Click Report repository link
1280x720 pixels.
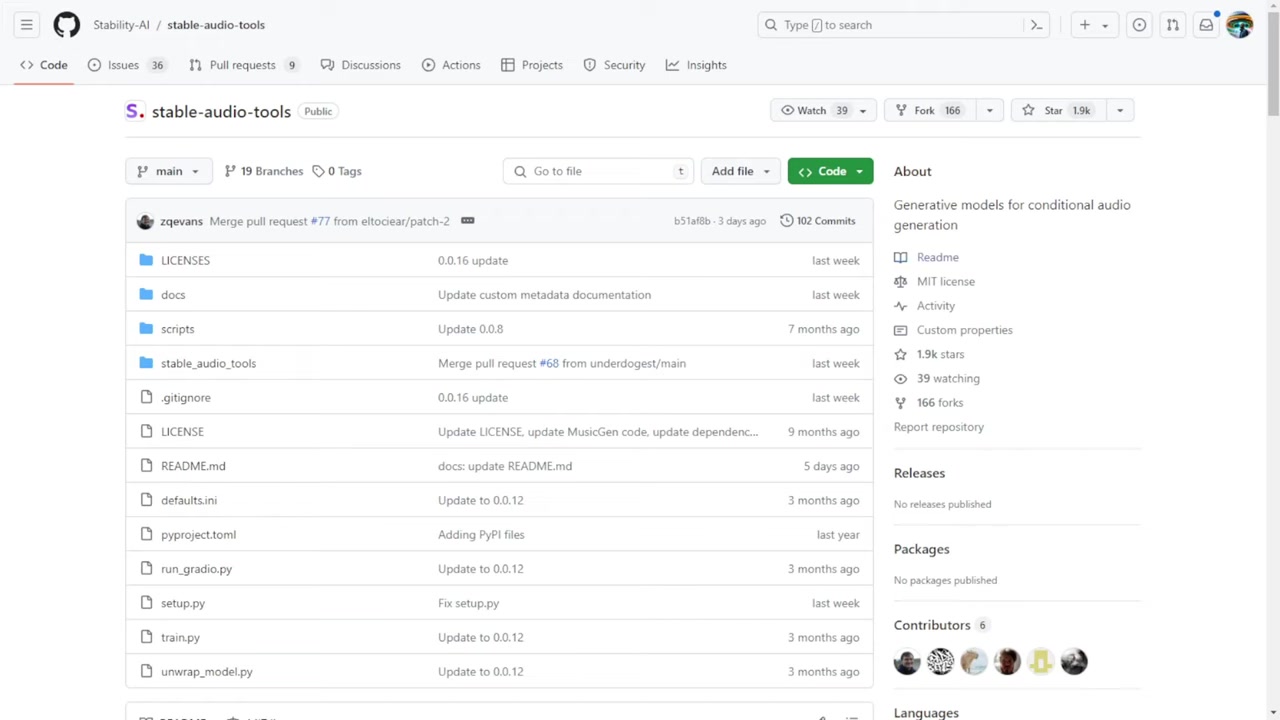click(939, 427)
